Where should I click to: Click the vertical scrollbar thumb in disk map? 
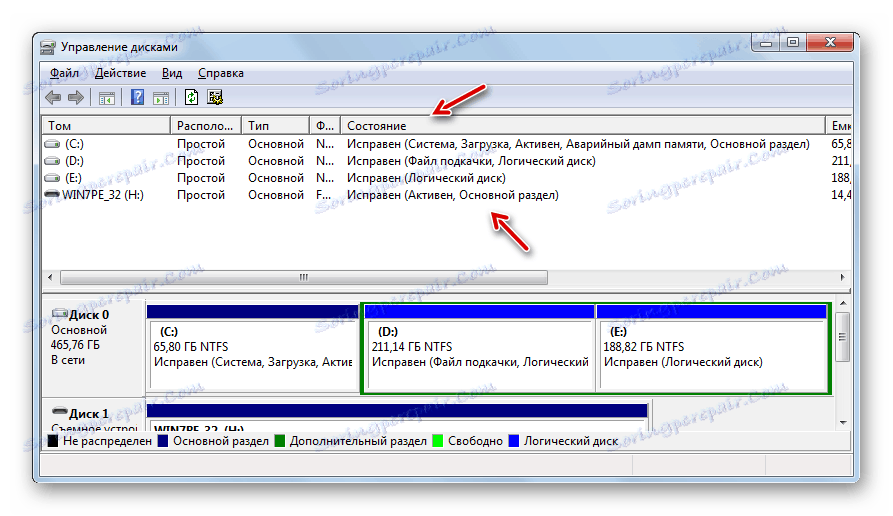click(x=843, y=337)
